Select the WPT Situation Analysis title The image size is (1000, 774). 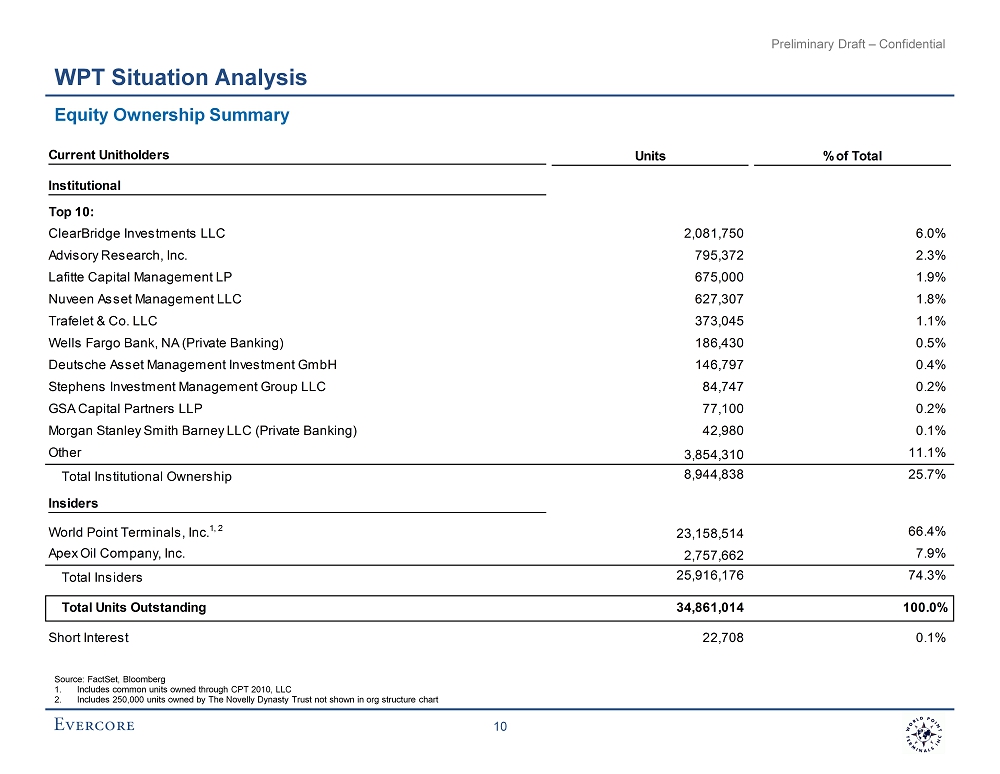coord(180,77)
